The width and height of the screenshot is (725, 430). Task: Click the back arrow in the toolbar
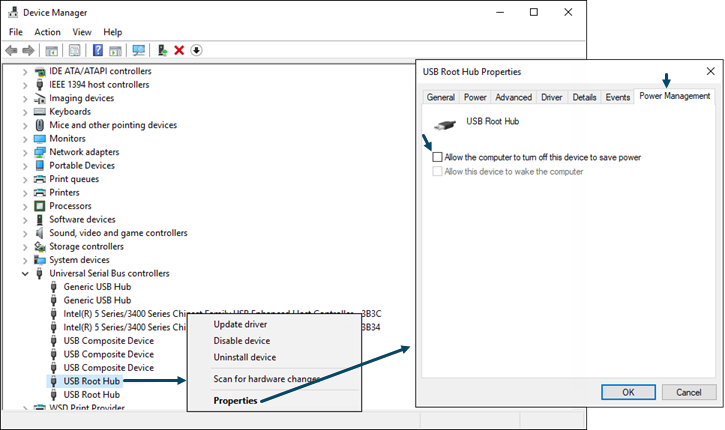tap(11, 50)
